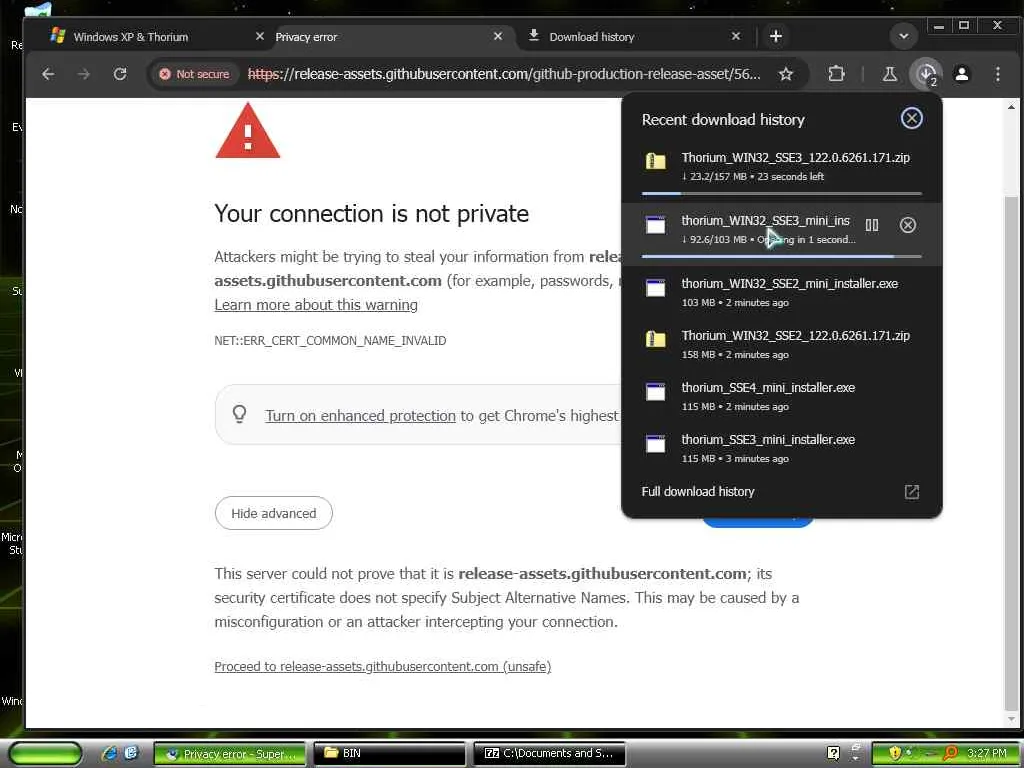The image size is (1024, 768).
Task: Open C:\Documents and S... taskbar button
Action: point(549,754)
